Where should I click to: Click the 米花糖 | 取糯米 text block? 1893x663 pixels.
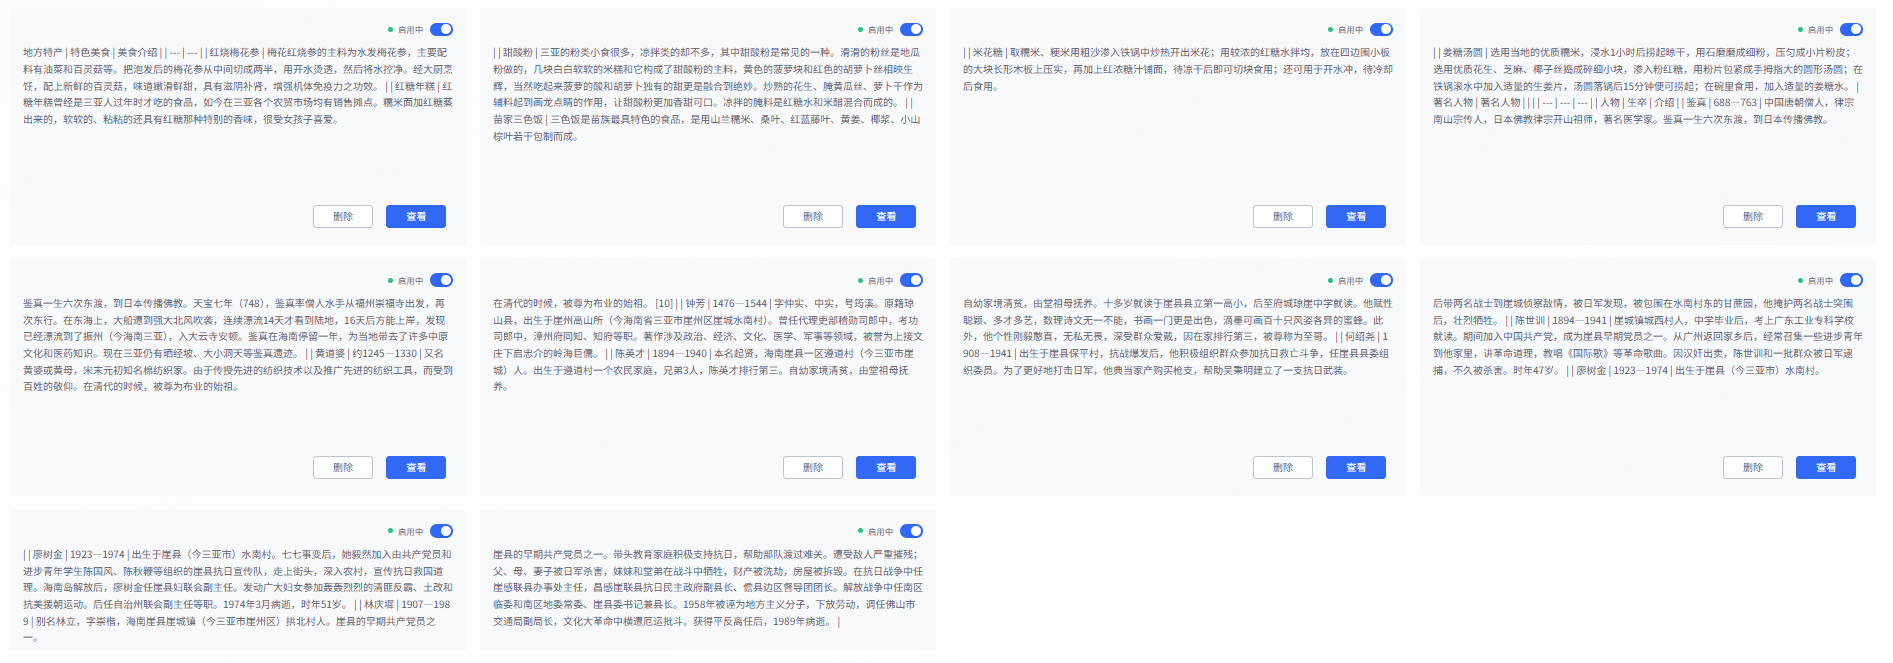coord(1178,69)
